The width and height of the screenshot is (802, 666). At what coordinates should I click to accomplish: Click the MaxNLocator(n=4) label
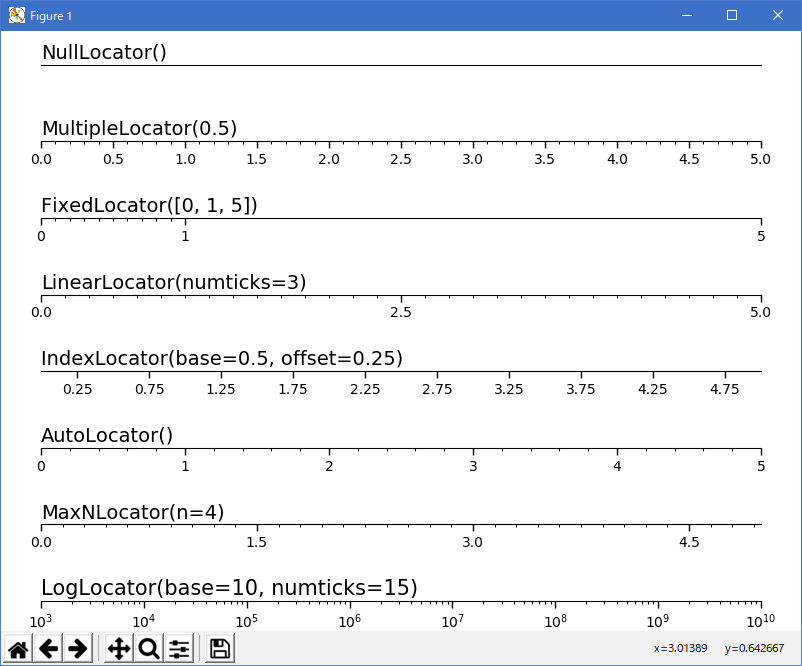pos(133,512)
